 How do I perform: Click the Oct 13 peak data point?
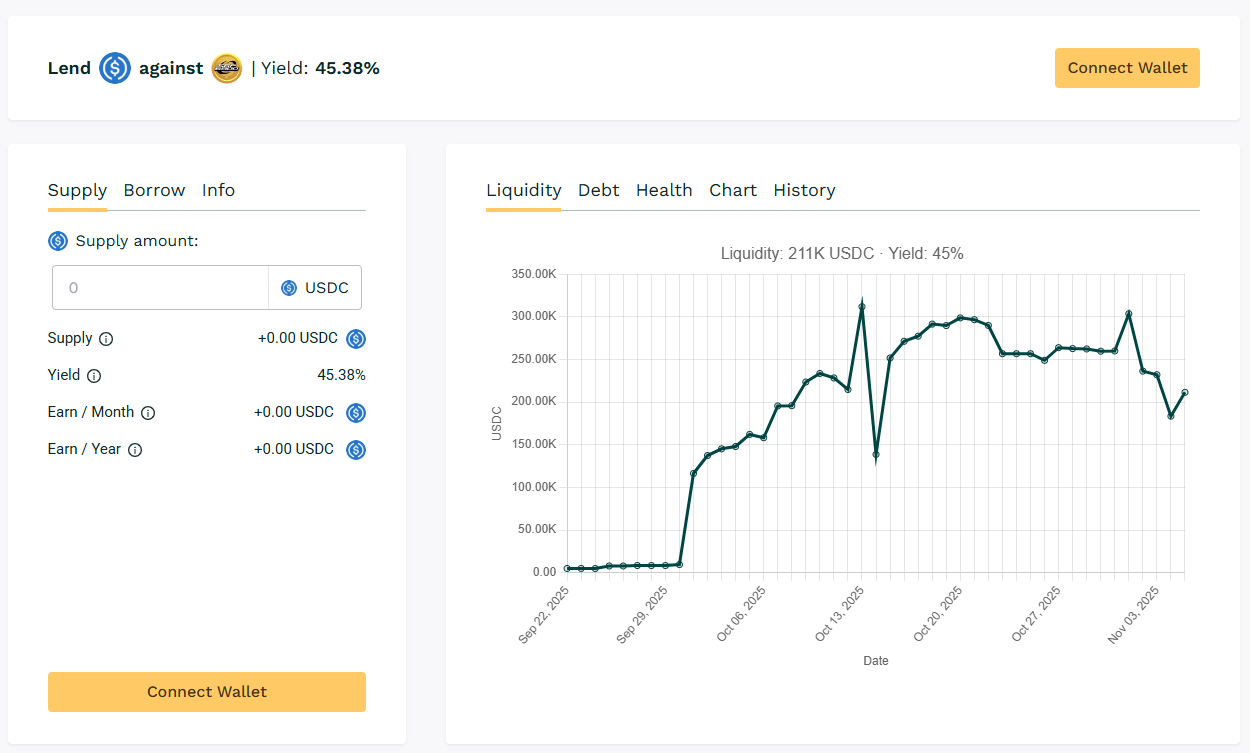click(862, 307)
